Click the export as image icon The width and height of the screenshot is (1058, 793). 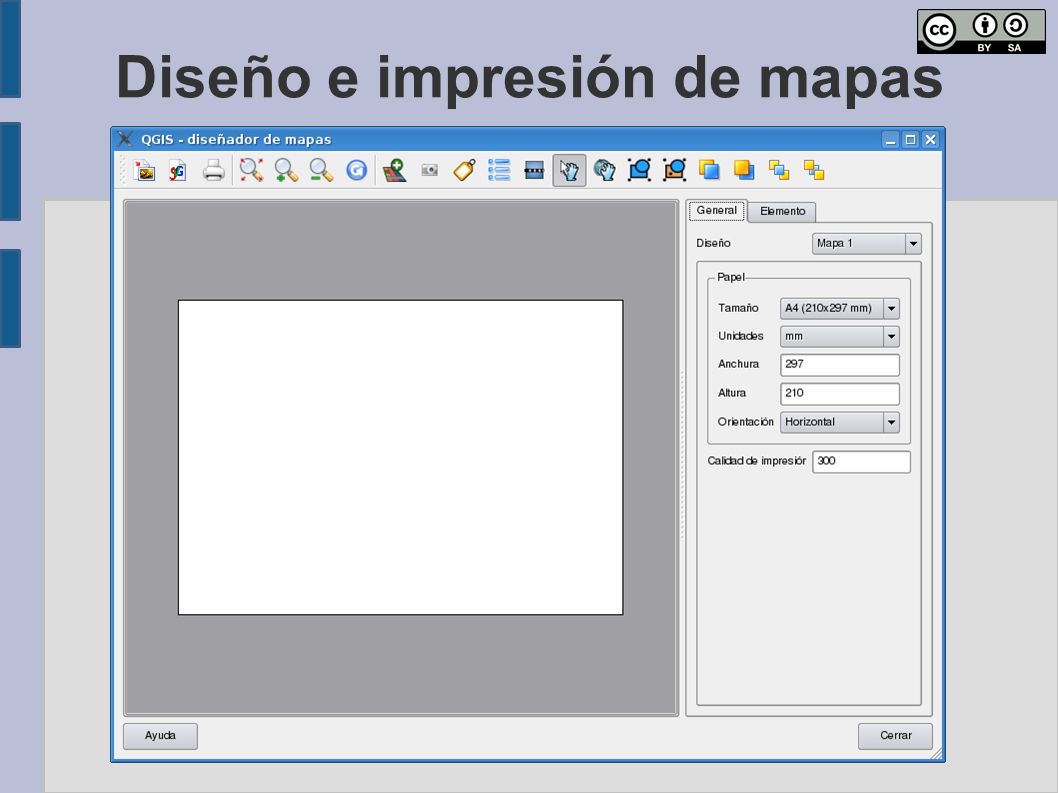coord(144,171)
